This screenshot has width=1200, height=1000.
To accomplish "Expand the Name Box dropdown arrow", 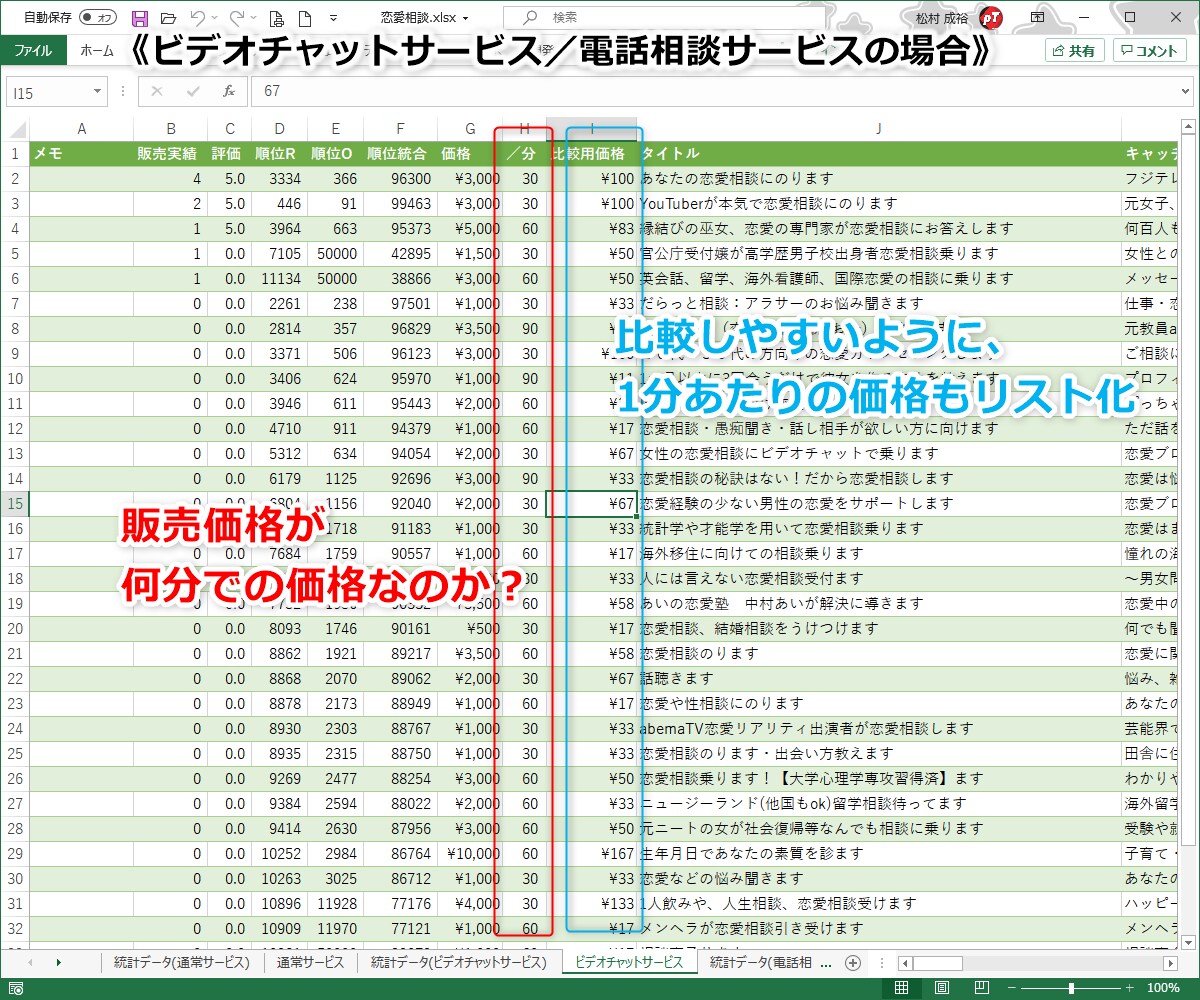I will click(97, 91).
